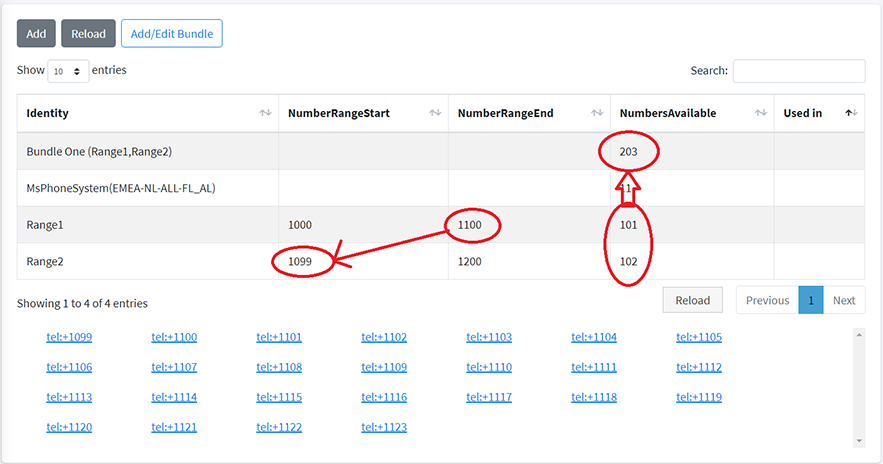Open the entries-per-page dropdown

[x=67, y=72]
